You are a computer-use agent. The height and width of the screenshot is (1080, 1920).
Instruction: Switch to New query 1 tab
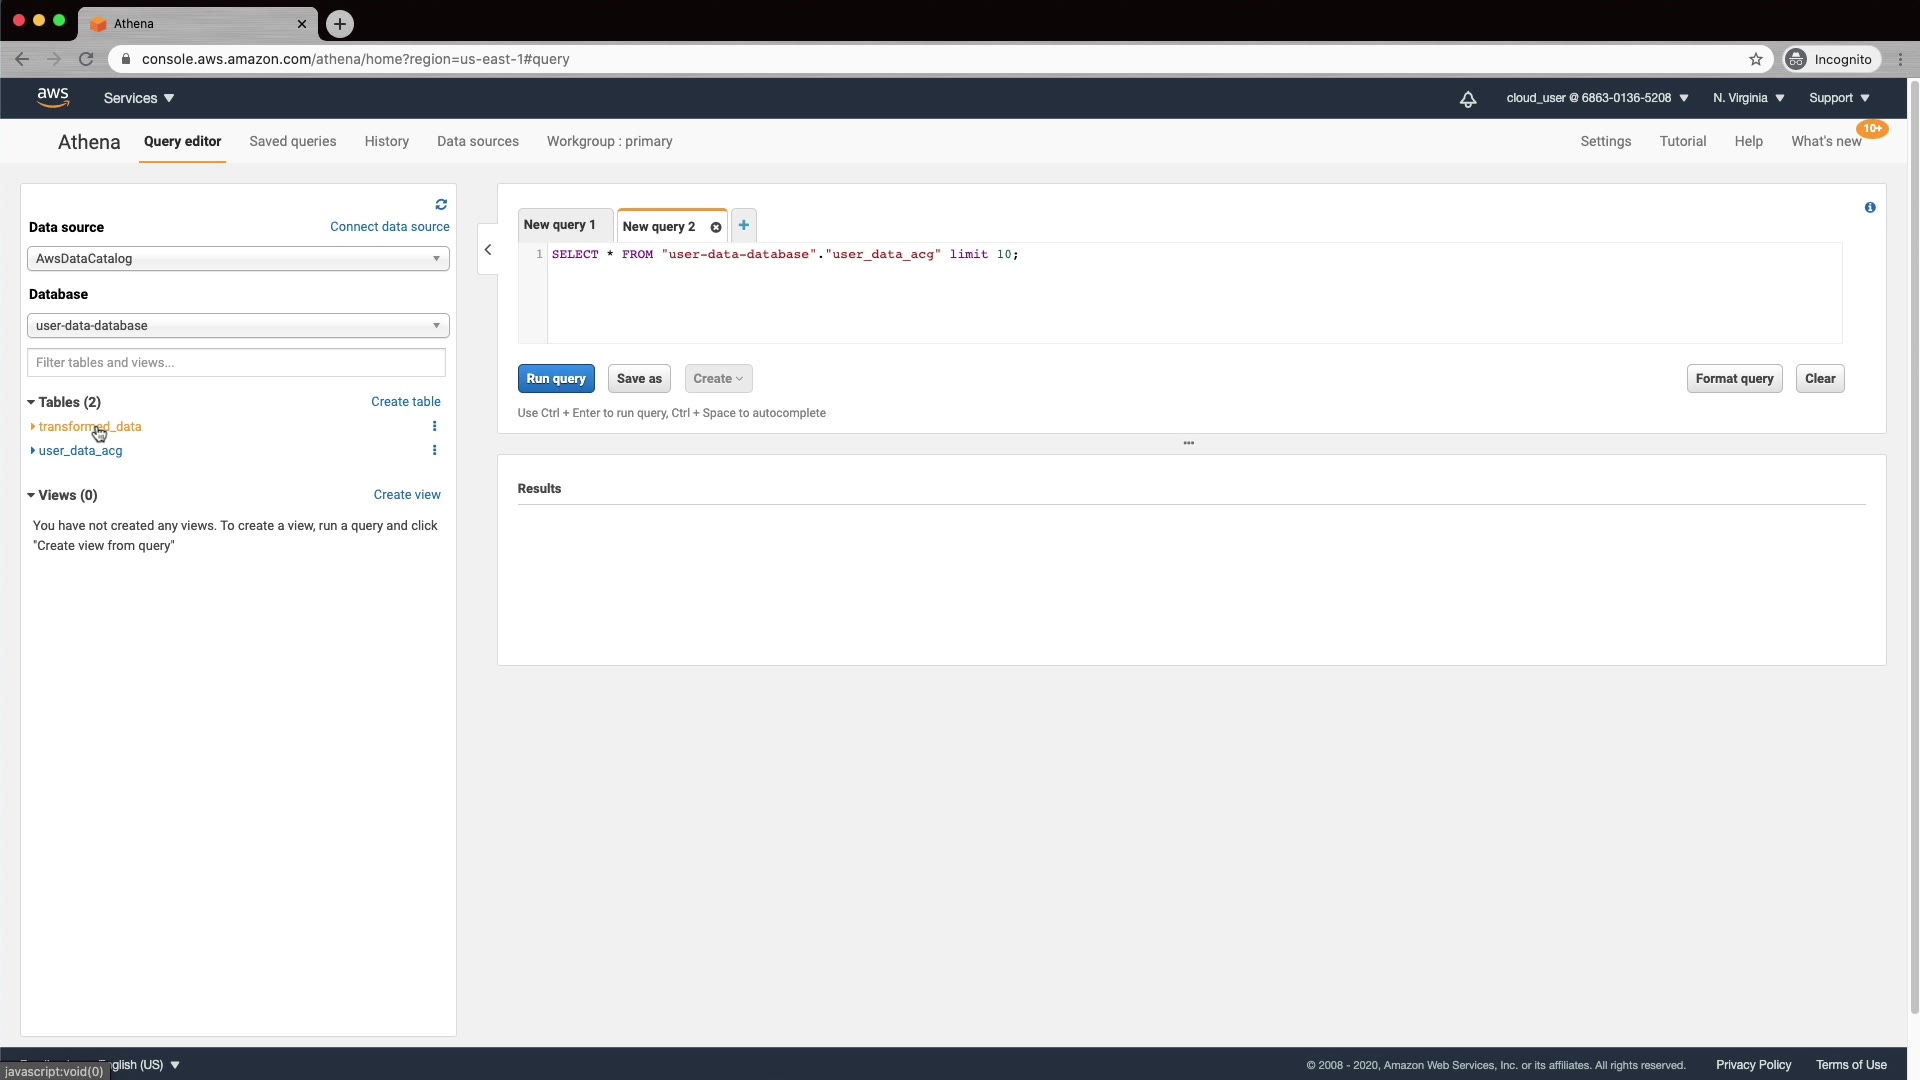click(x=559, y=225)
